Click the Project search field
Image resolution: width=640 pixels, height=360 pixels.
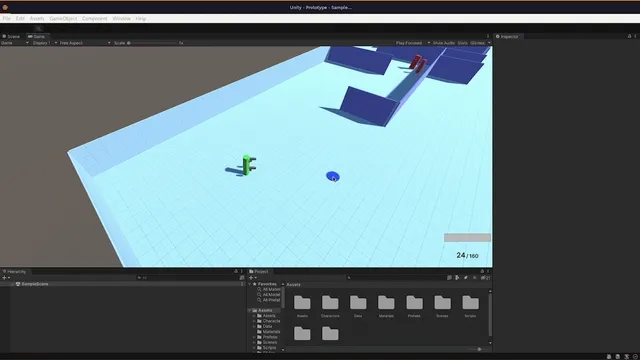[395, 278]
